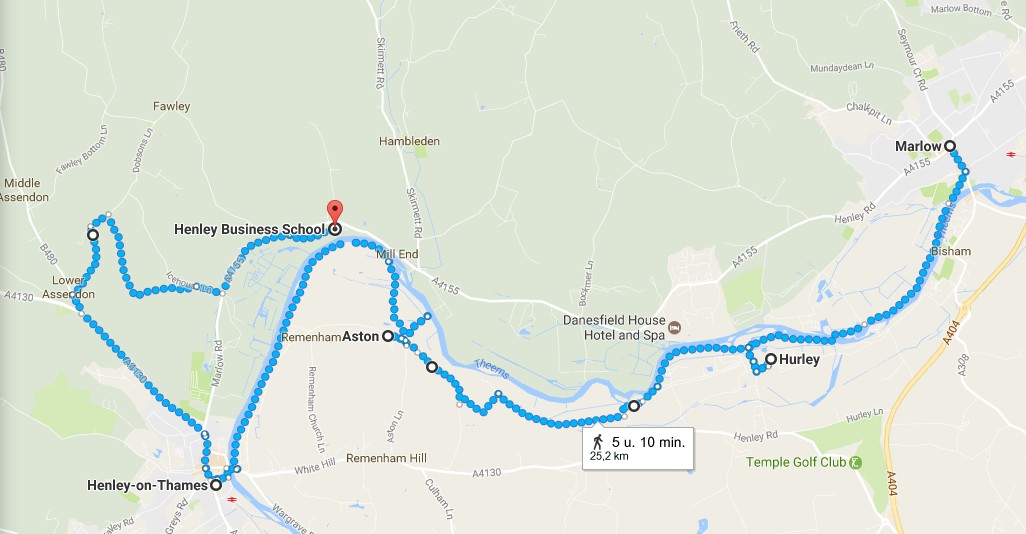This screenshot has height=534, width=1026.
Task: Click the Temple Golf Club golf icon
Action: coord(855,463)
